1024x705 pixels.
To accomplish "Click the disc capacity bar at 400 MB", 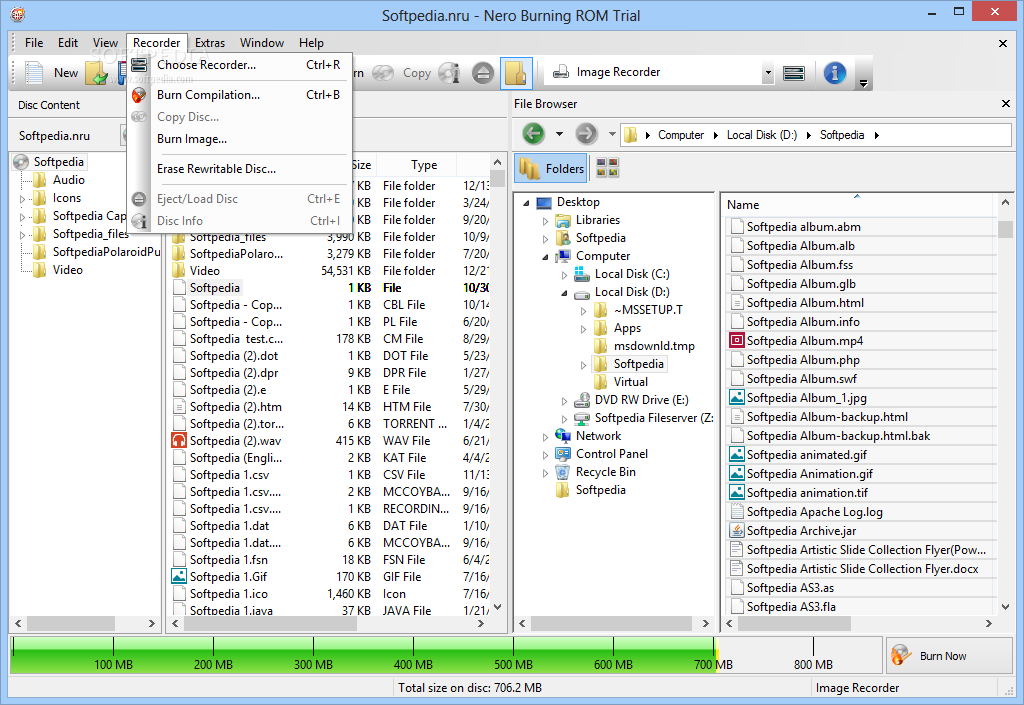I will point(413,655).
